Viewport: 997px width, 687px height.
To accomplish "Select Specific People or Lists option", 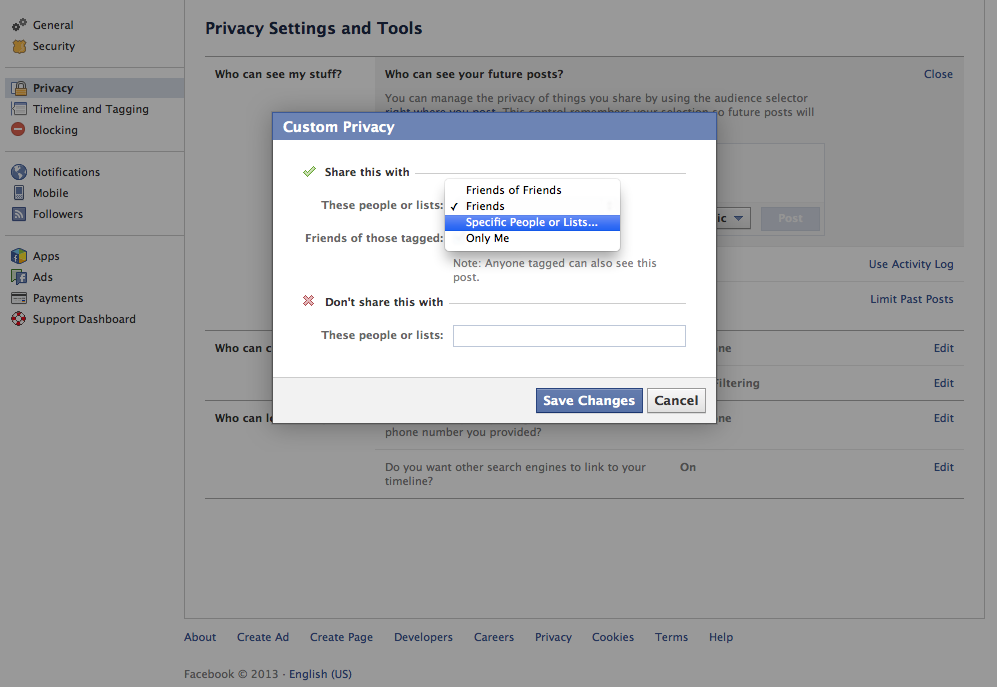I will point(532,222).
